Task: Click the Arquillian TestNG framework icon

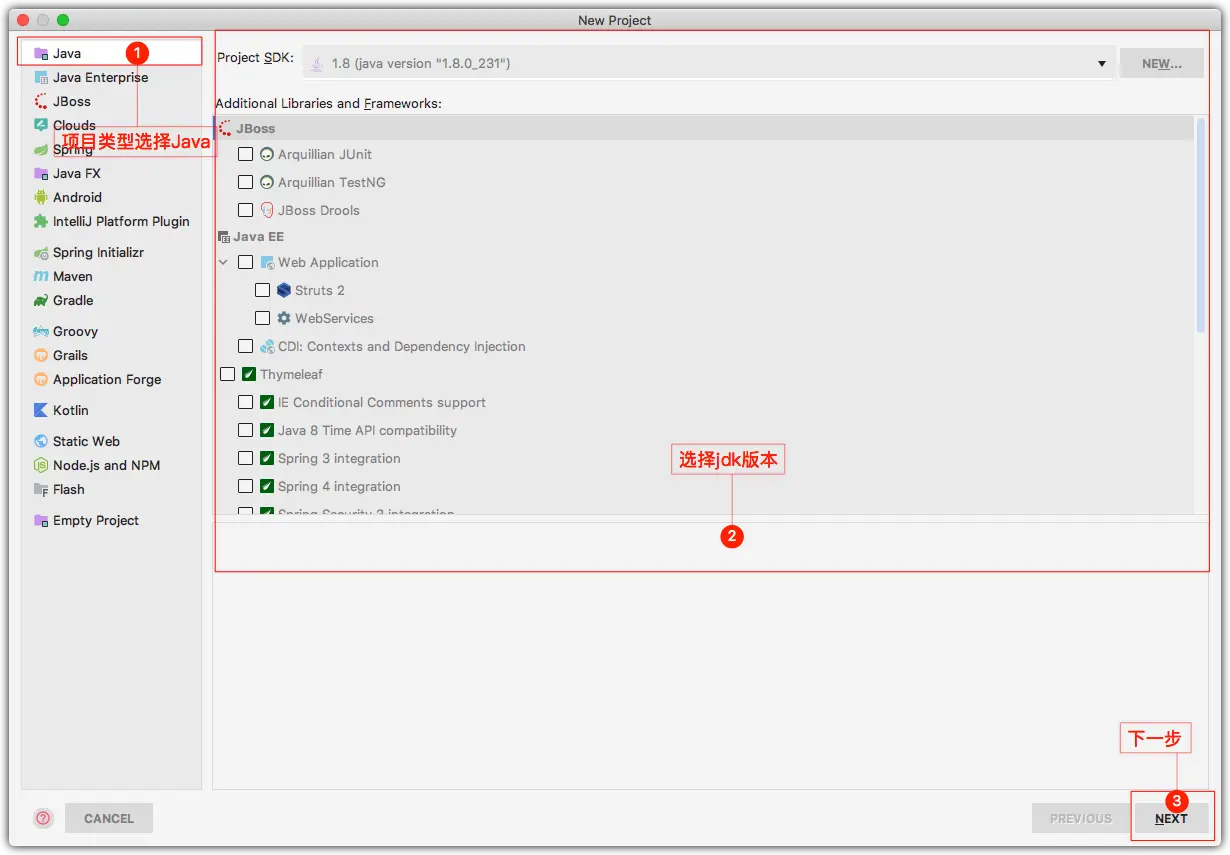Action: click(x=267, y=182)
